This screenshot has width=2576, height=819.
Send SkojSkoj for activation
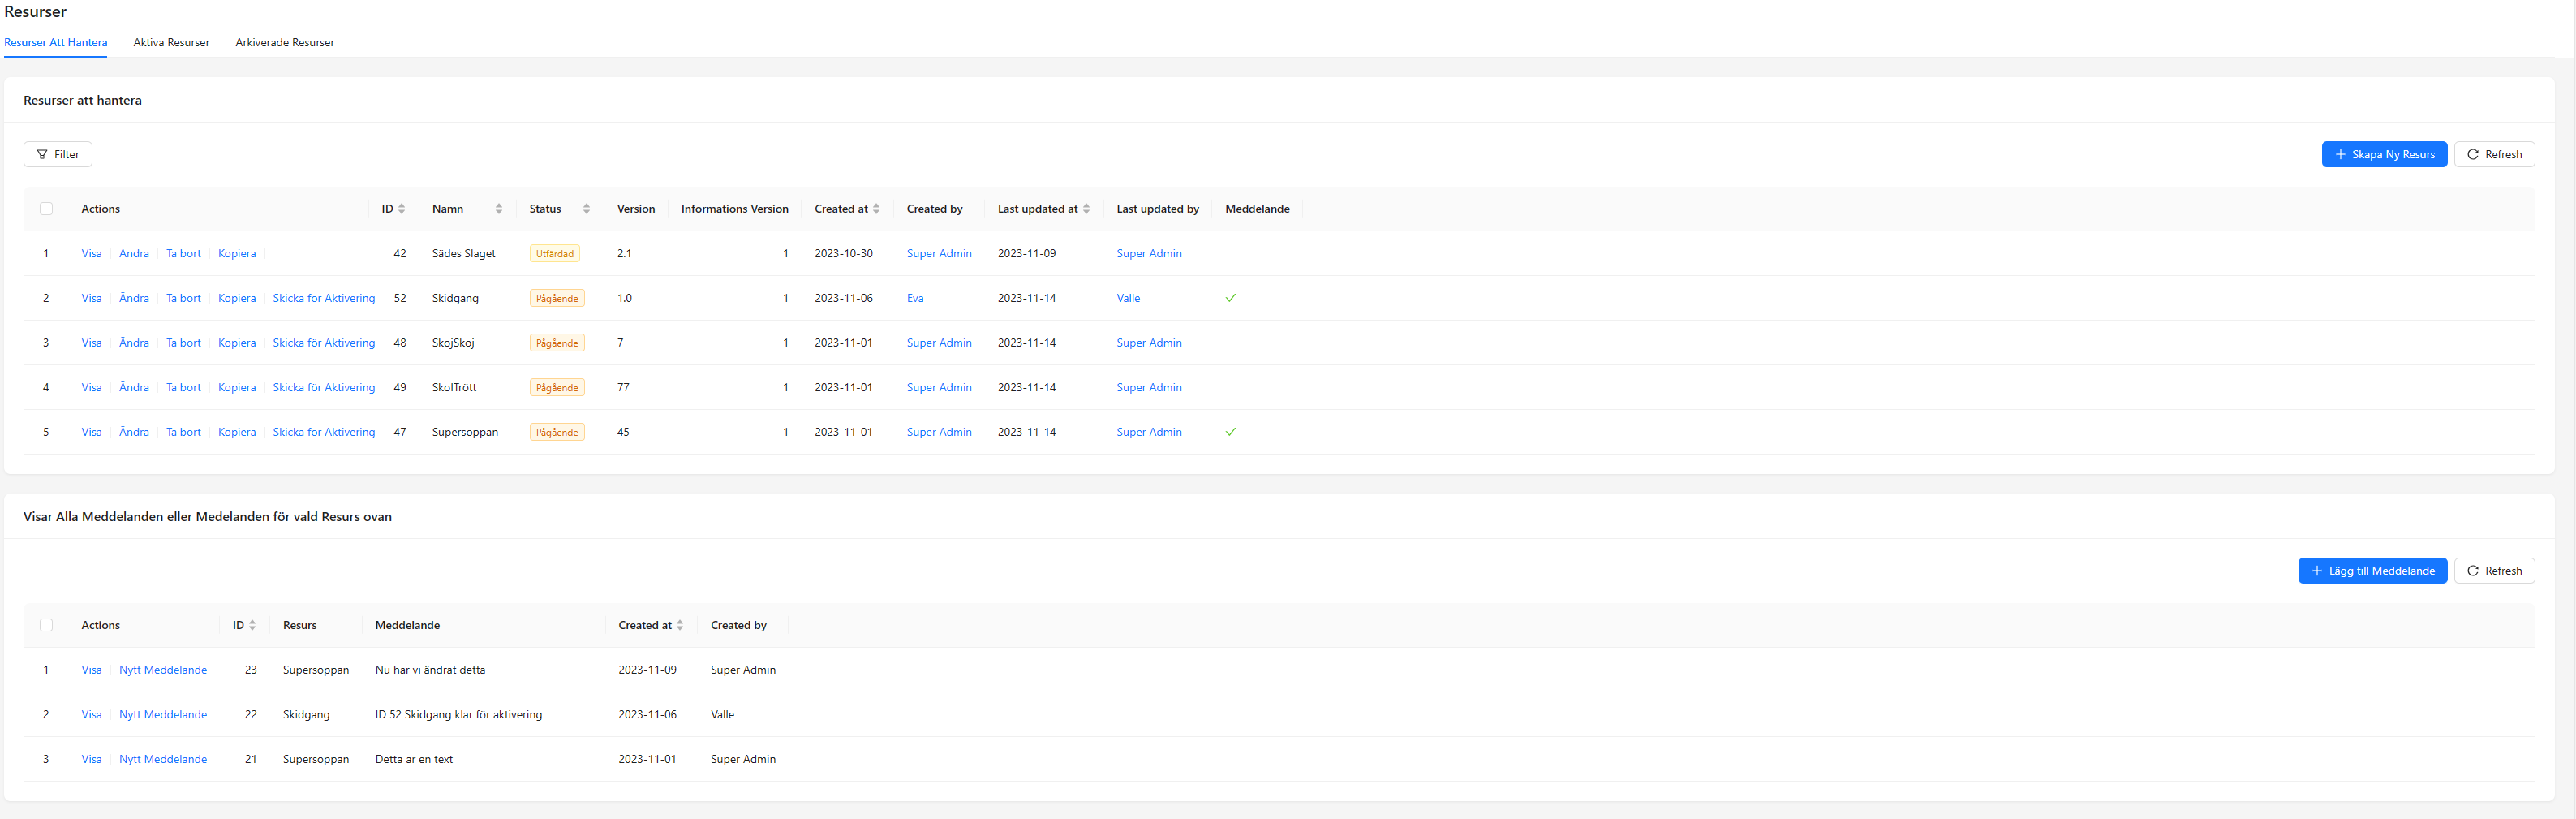tap(324, 343)
